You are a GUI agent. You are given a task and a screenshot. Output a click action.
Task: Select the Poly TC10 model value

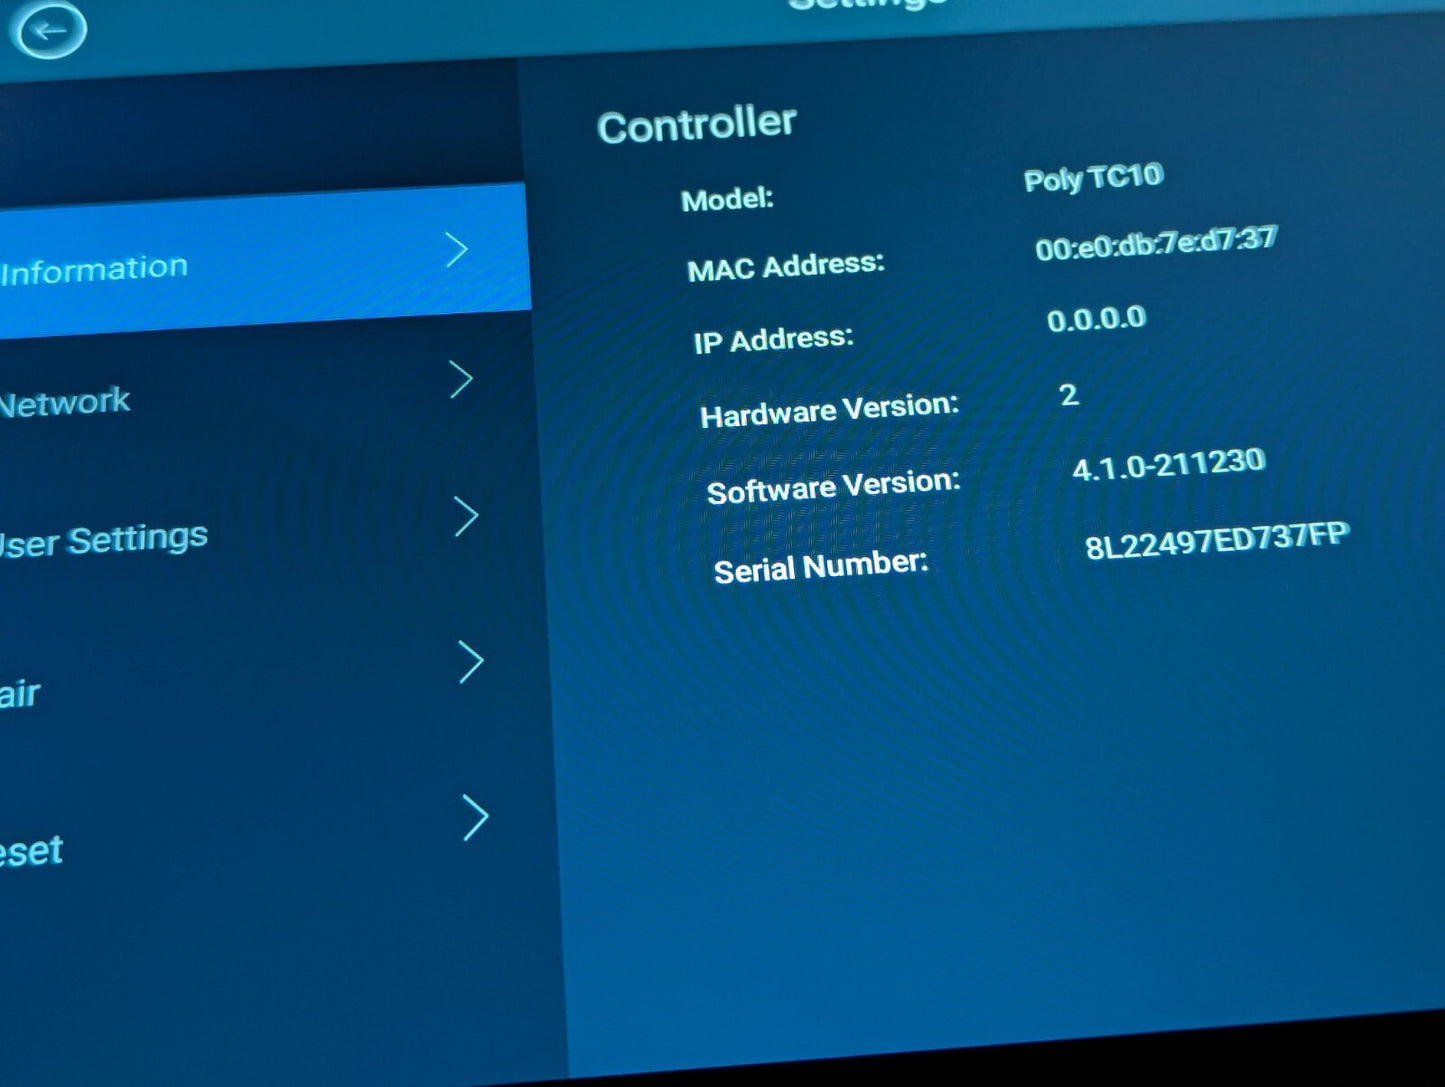pos(1093,179)
